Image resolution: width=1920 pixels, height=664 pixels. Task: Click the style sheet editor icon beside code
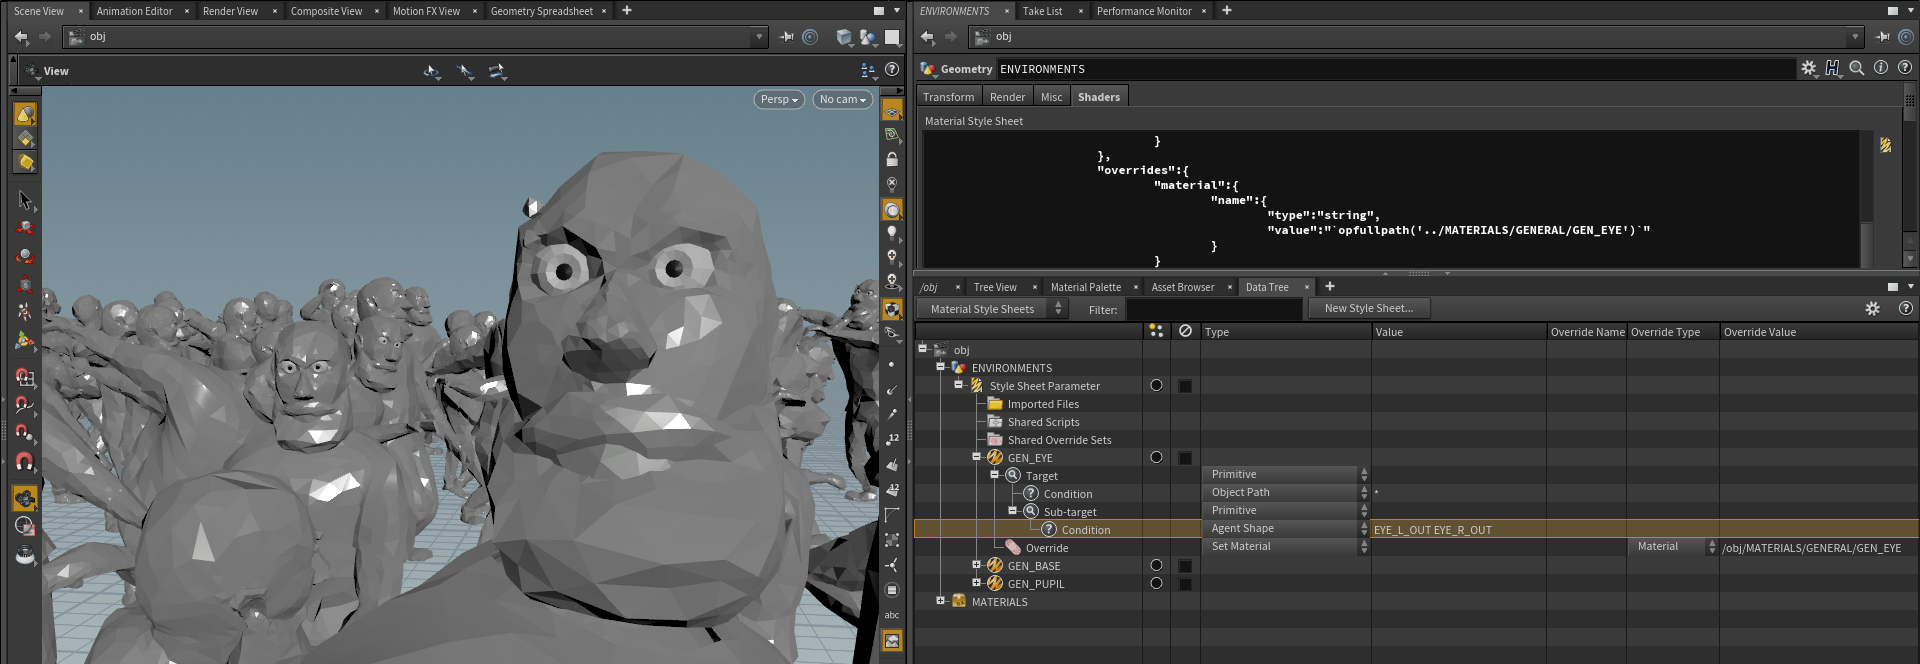pos(1885,145)
